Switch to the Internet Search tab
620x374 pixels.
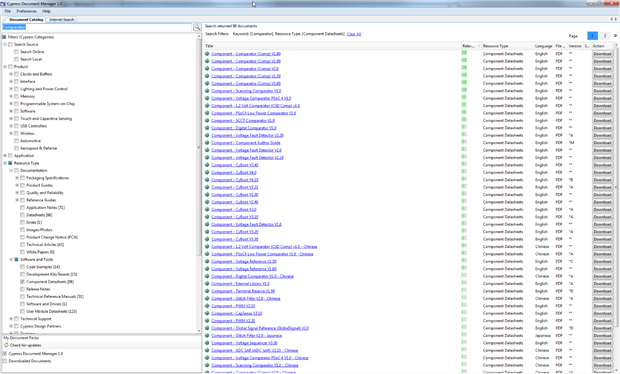[62, 19]
